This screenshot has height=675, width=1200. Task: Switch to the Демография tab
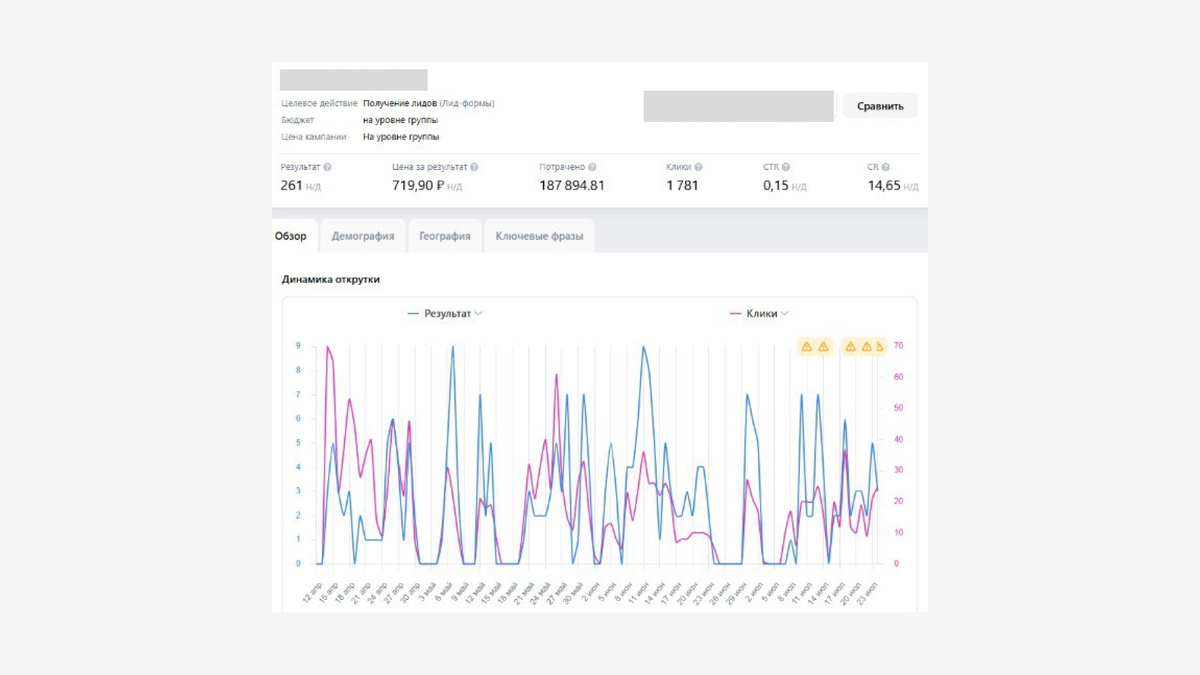click(363, 237)
